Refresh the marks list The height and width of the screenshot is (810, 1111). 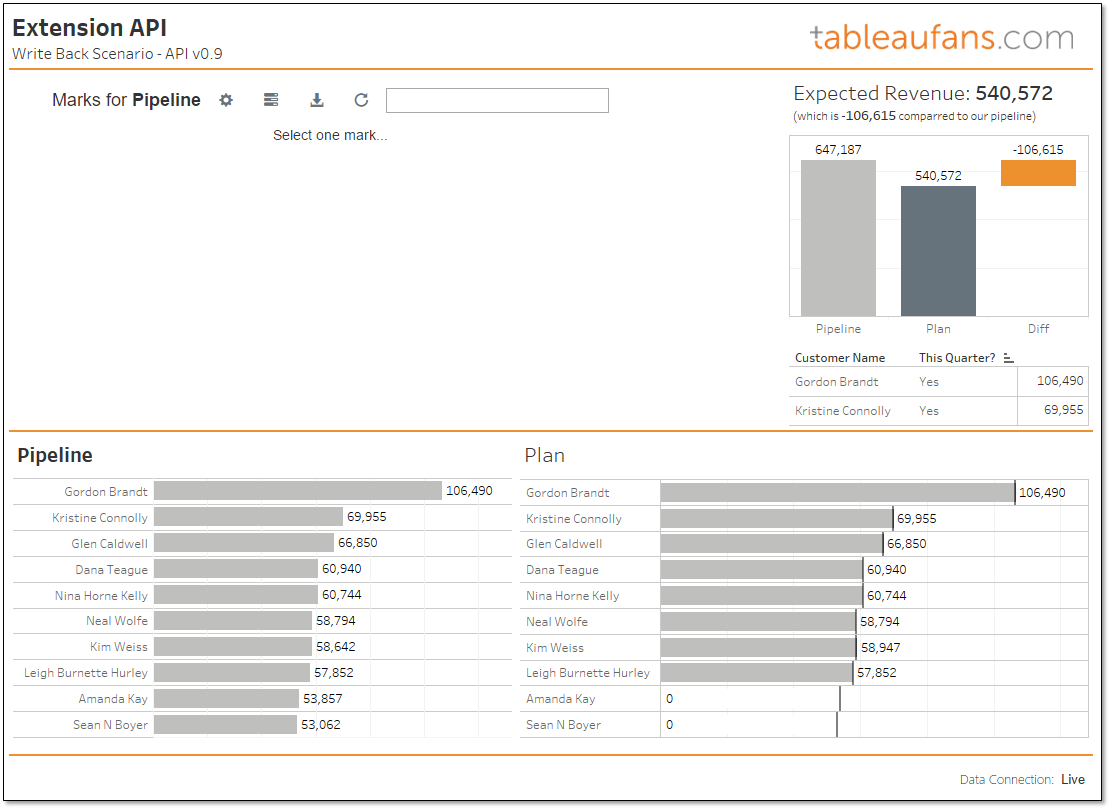tap(361, 100)
